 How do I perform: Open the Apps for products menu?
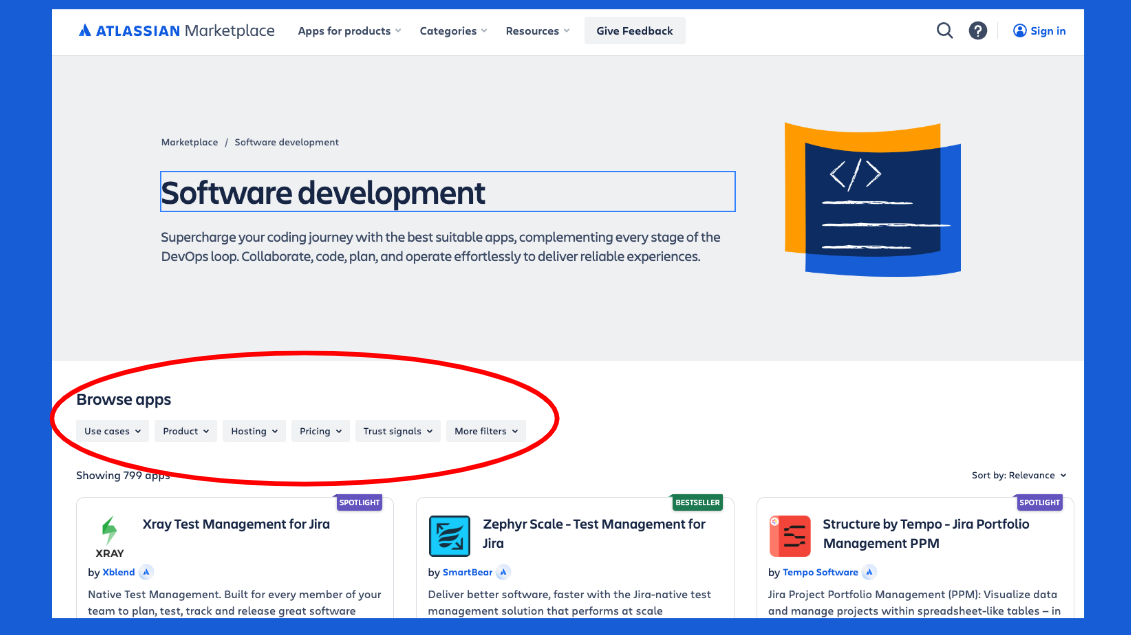[348, 31]
